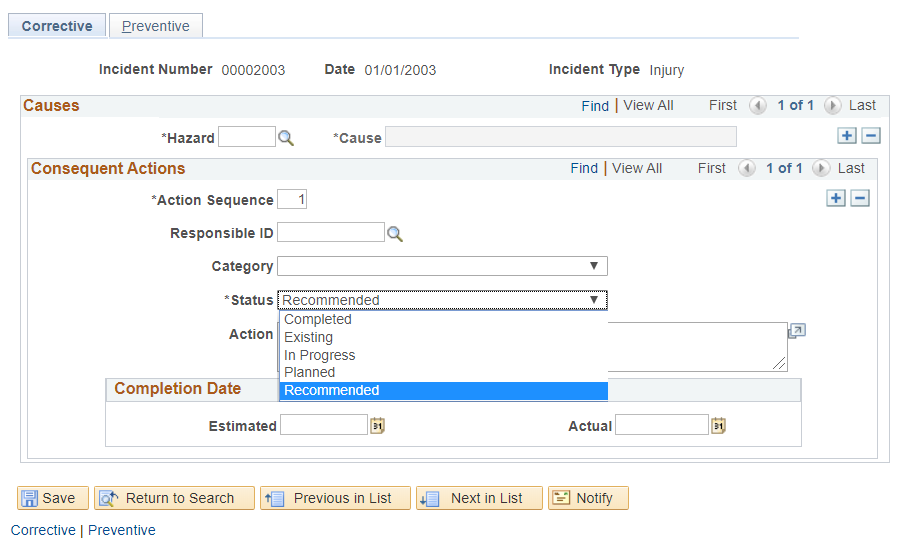This screenshot has width=906, height=550.
Task: Switch to the Preventive tab
Action: pos(155,26)
